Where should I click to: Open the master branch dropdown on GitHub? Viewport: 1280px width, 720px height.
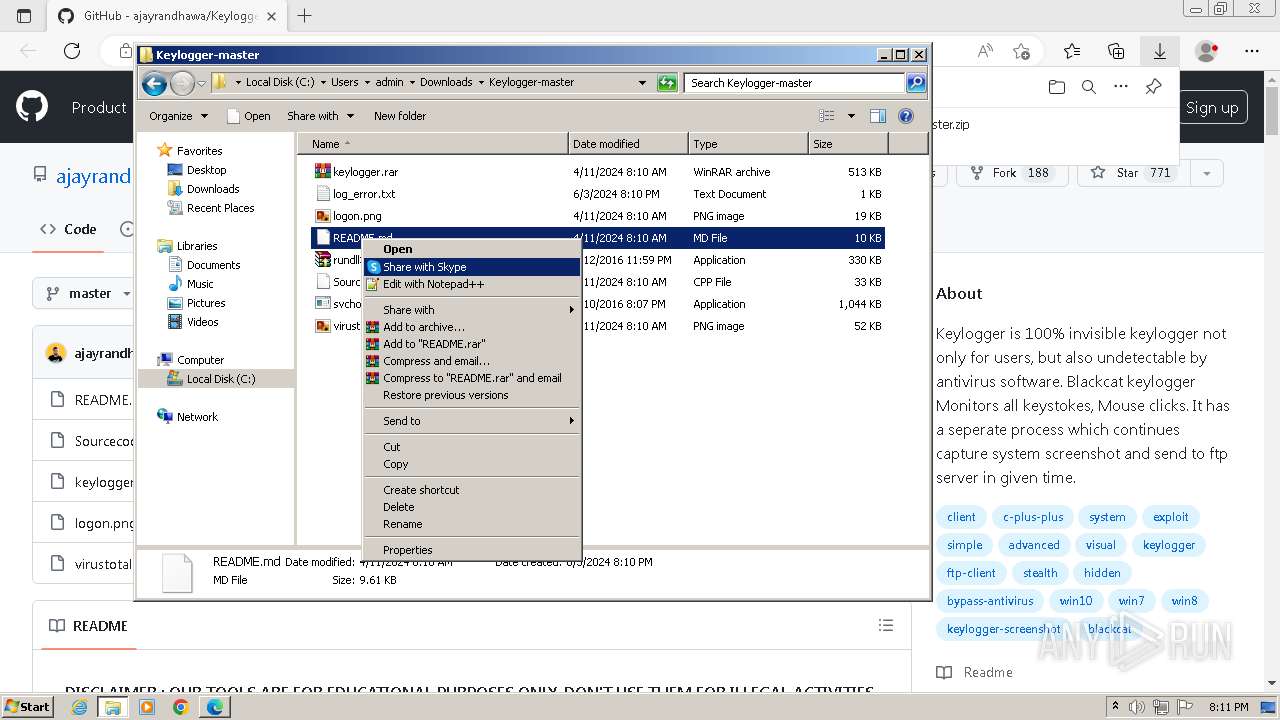(88, 293)
